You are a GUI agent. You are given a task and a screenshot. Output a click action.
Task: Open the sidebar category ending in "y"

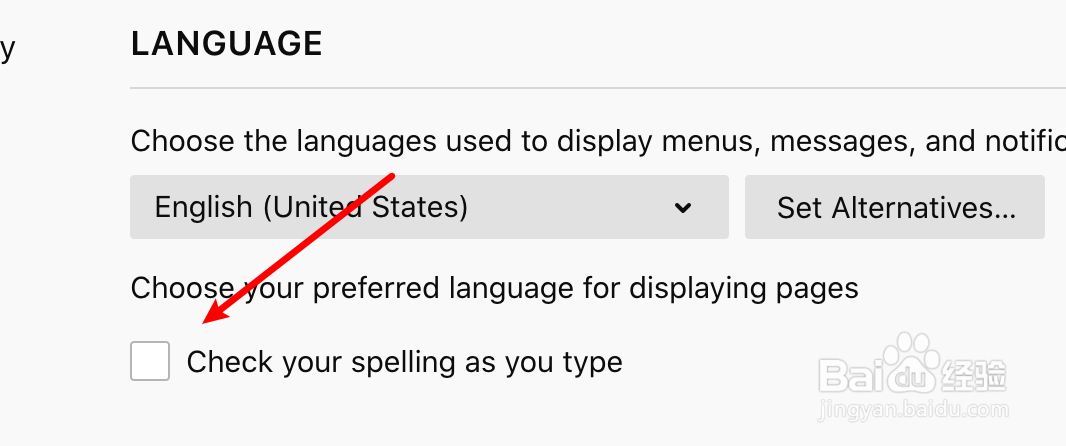[7, 49]
